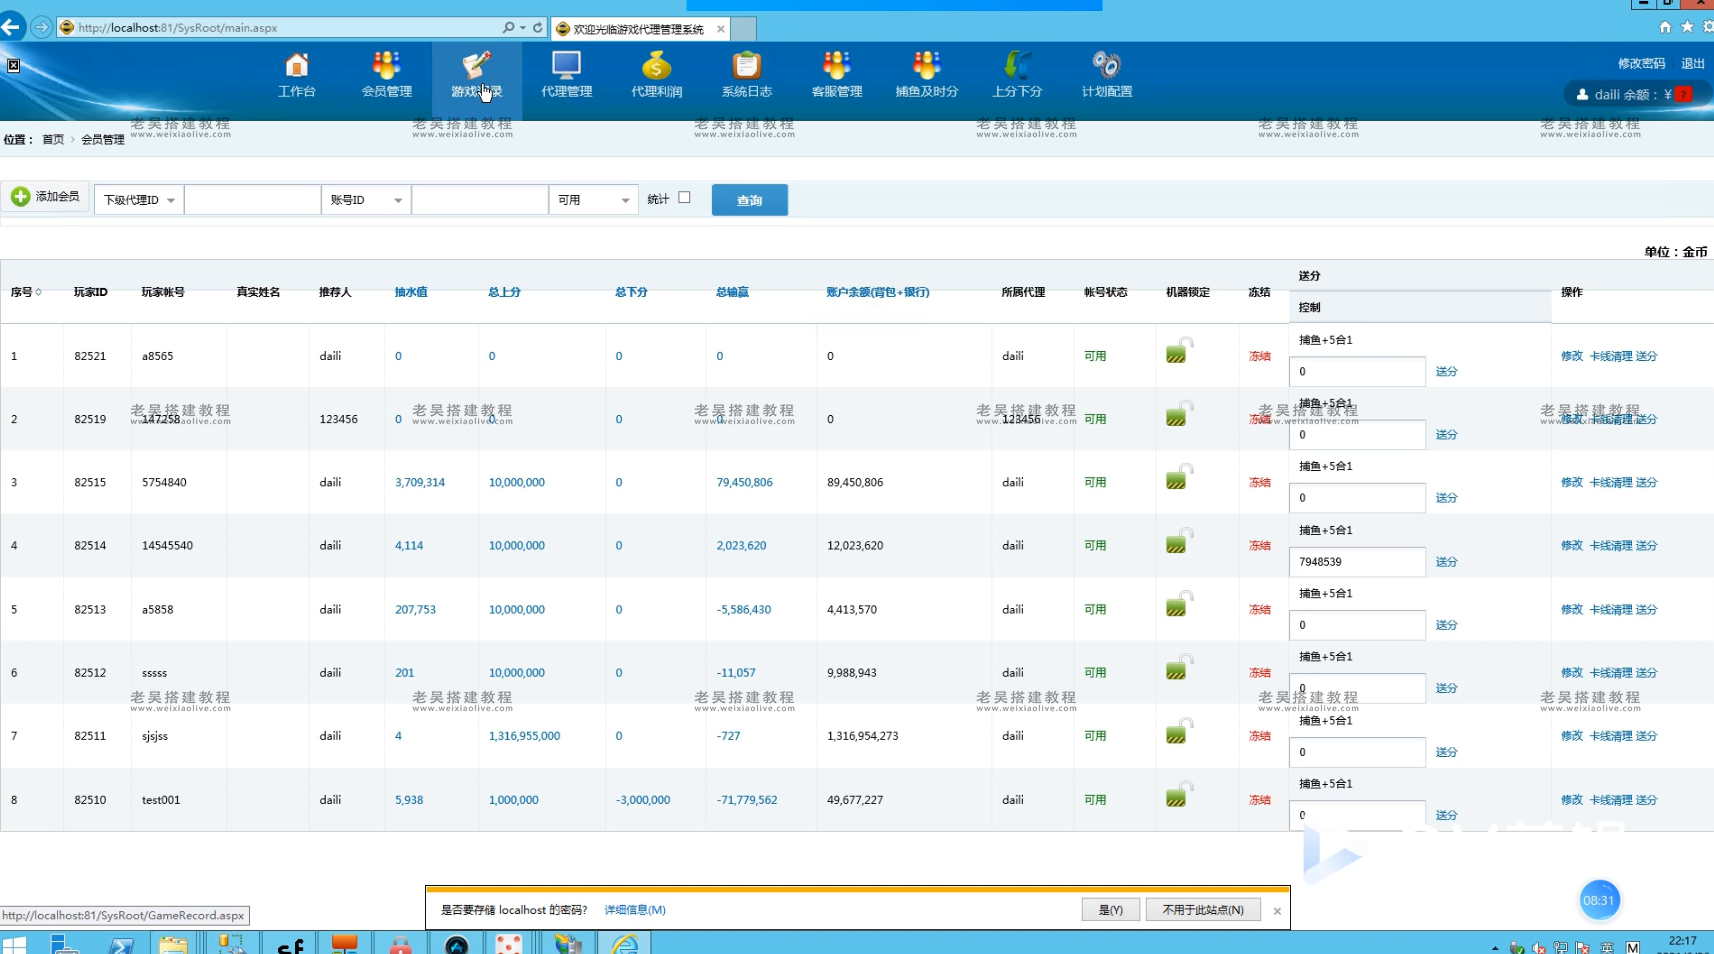Expand the 下级代理ID dropdown
1714x954 pixels.
pos(139,200)
